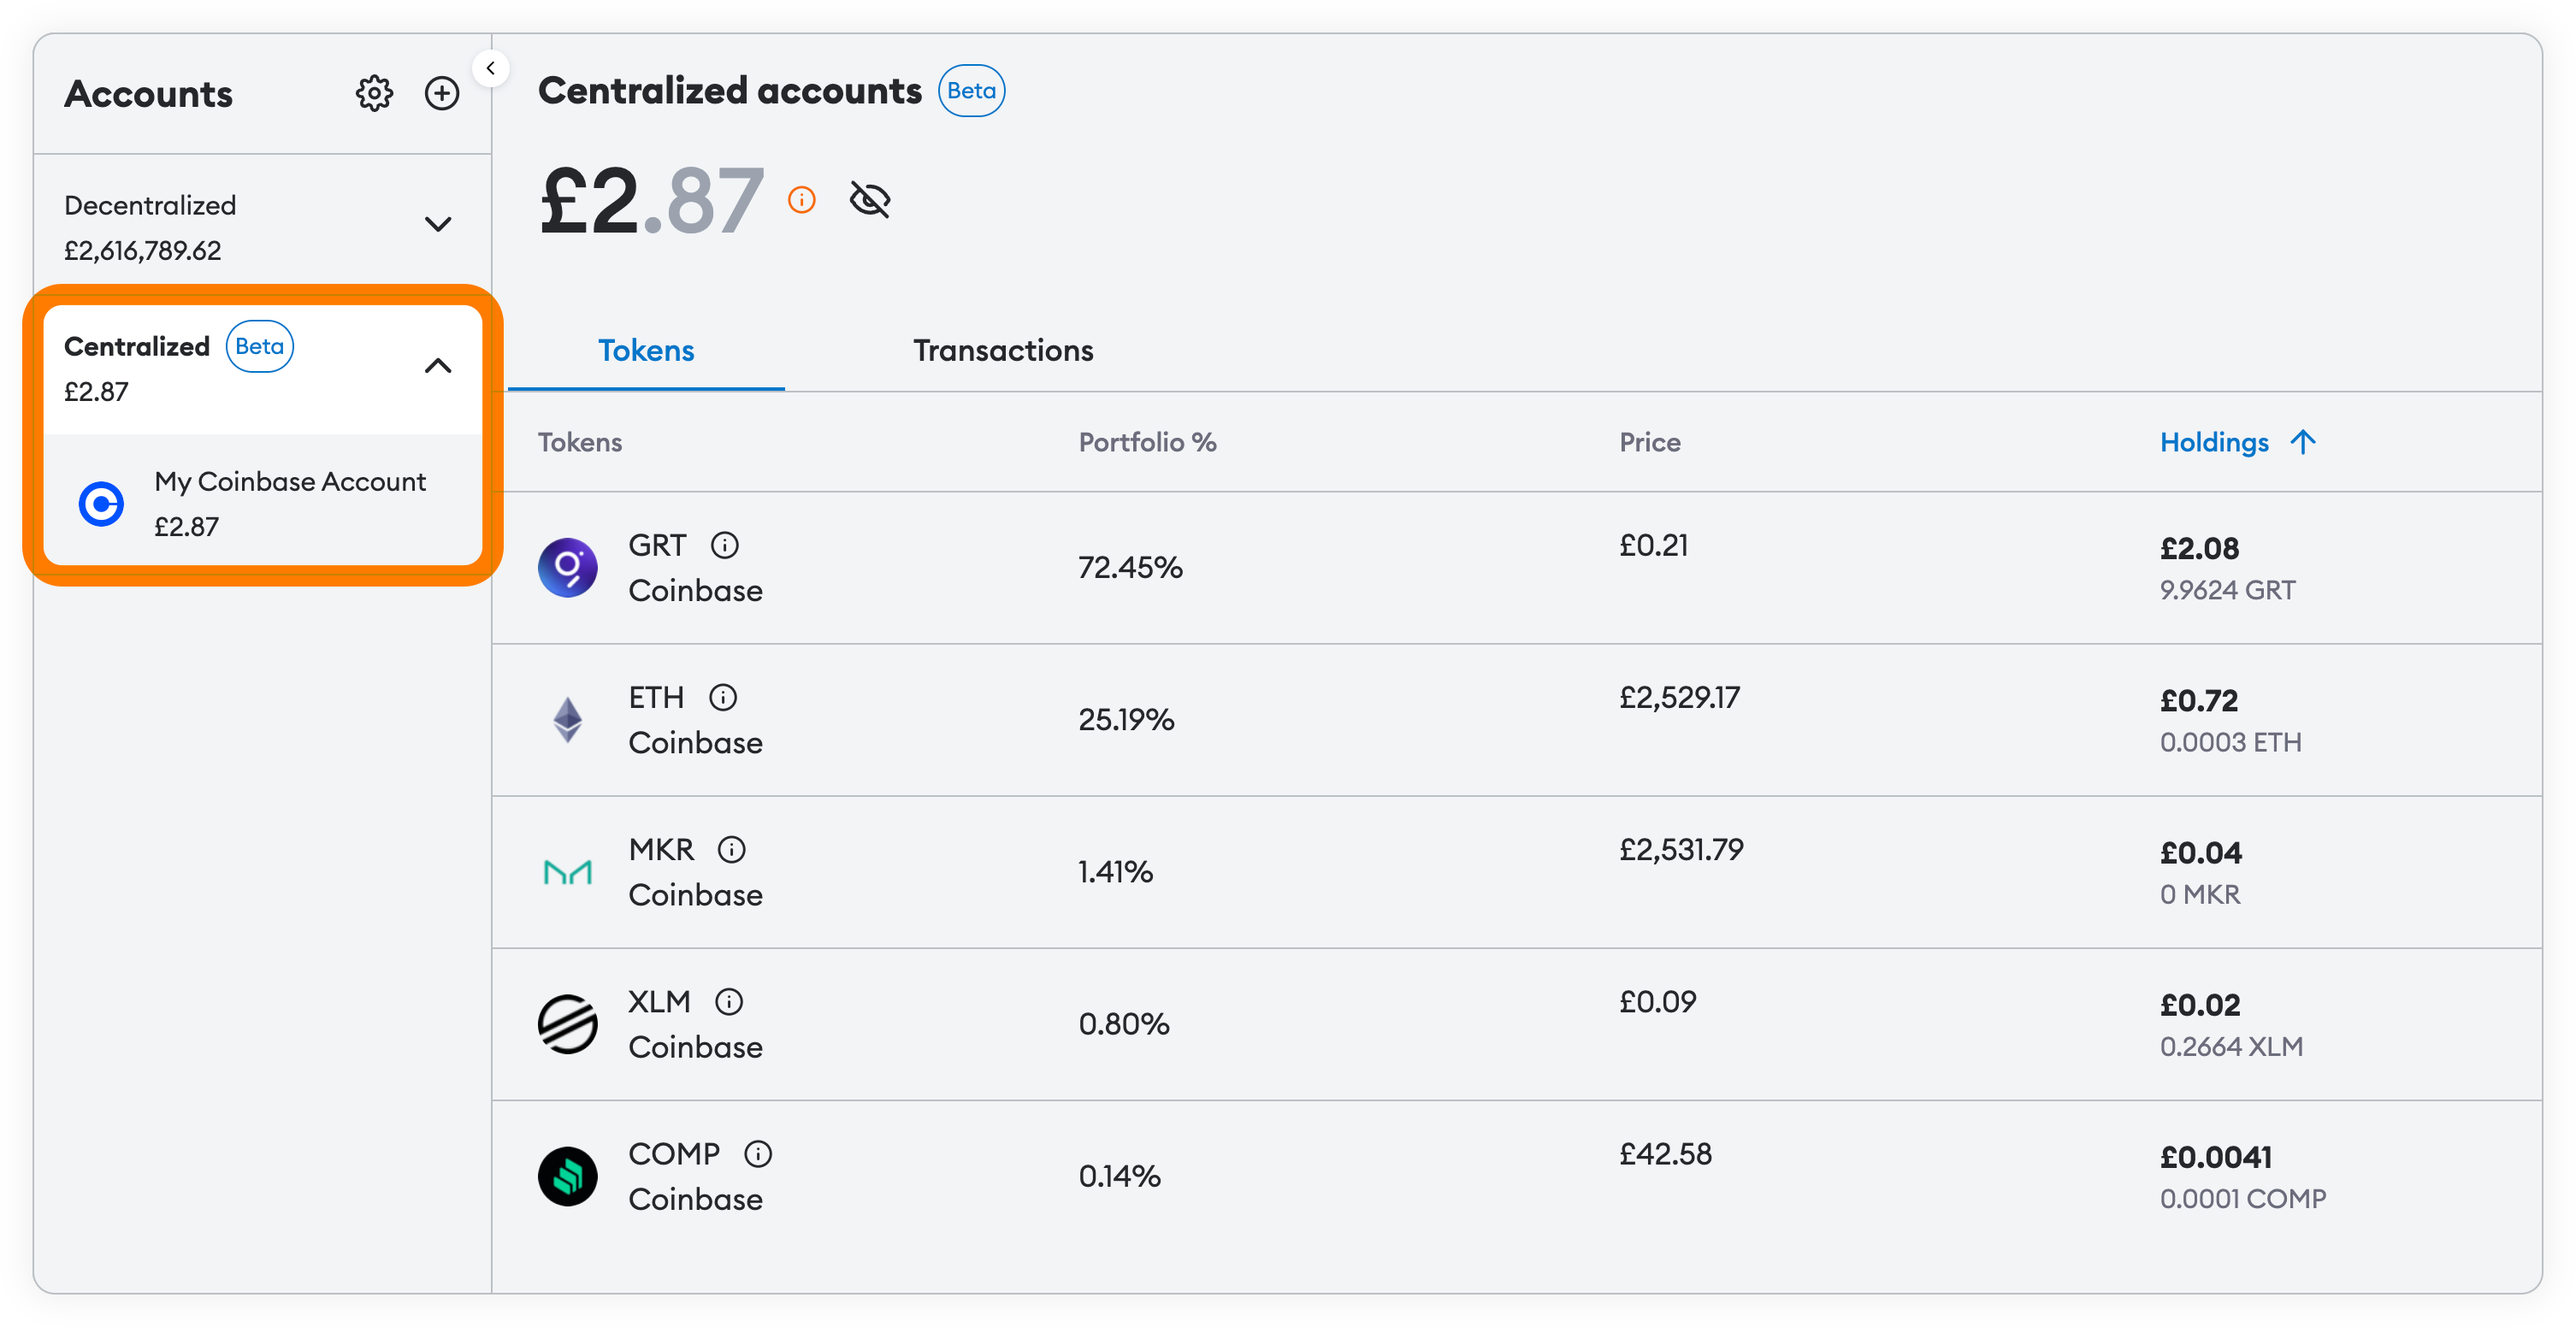Click the Tokens column header
Image resolution: width=2576 pixels, height=1327 pixels.
point(579,442)
